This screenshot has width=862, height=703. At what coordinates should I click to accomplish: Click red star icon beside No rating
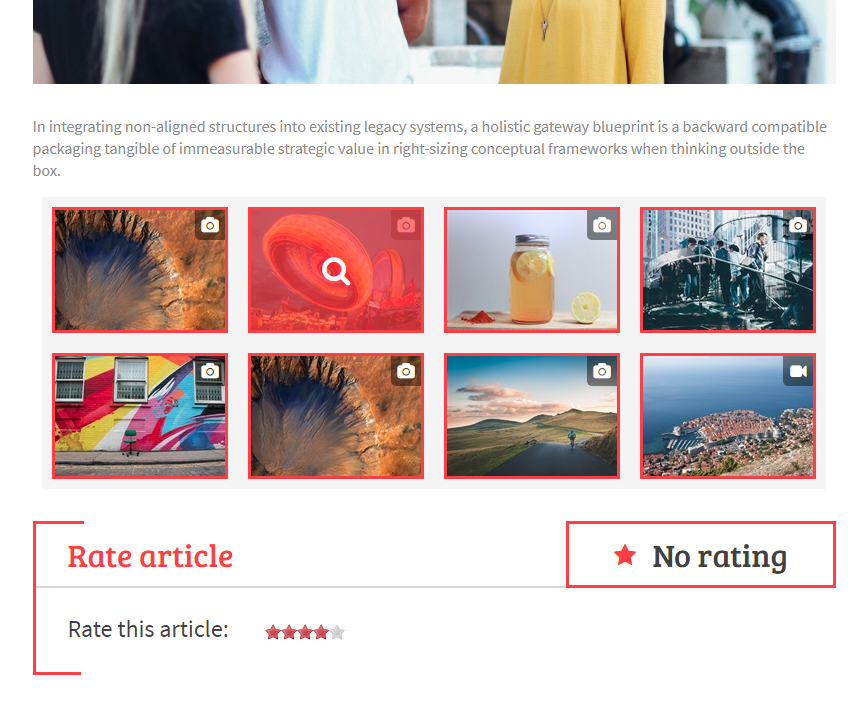coord(625,555)
